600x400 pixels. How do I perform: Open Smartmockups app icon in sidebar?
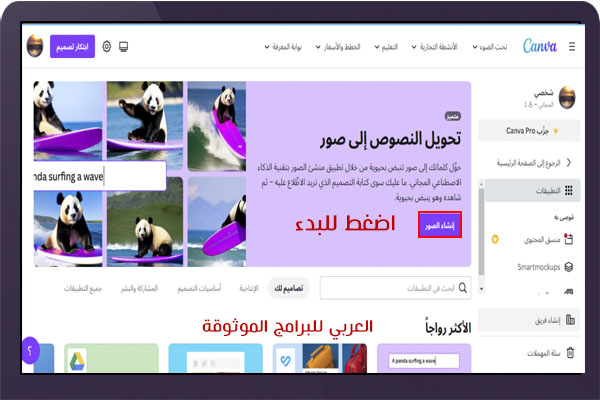coord(569,267)
